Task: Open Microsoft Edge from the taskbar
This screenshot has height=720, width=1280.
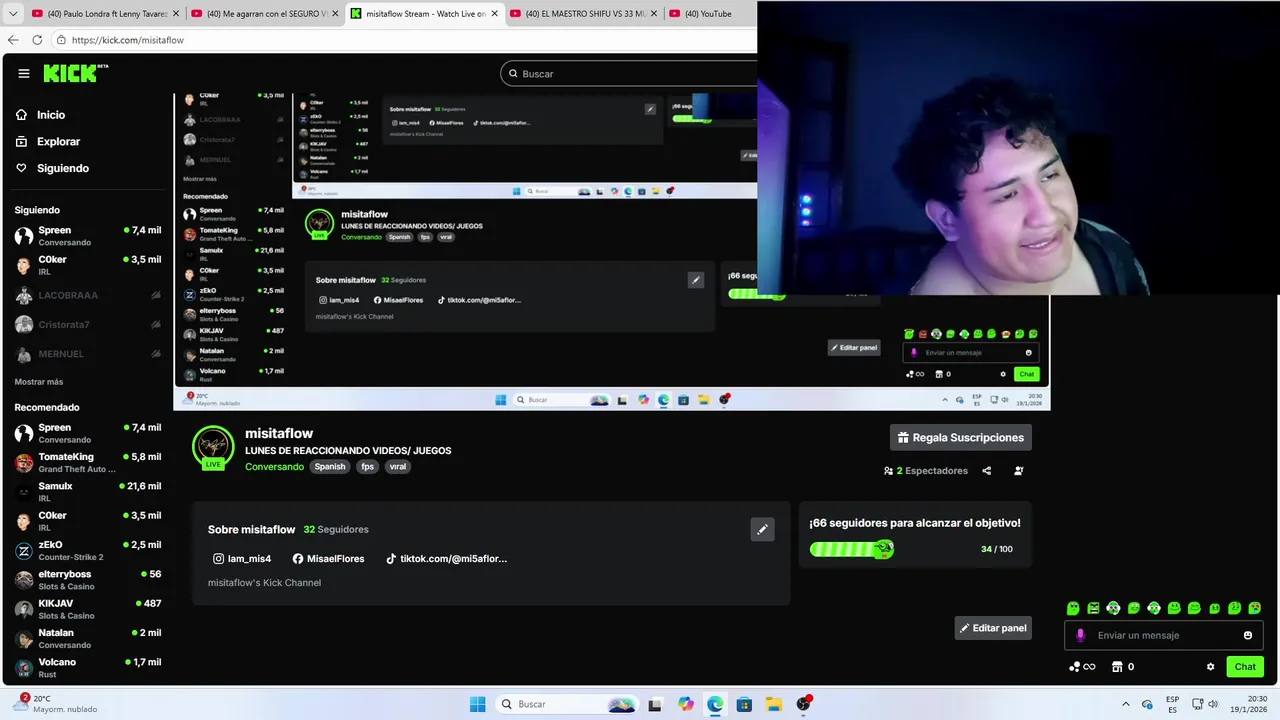Action: [x=715, y=704]
